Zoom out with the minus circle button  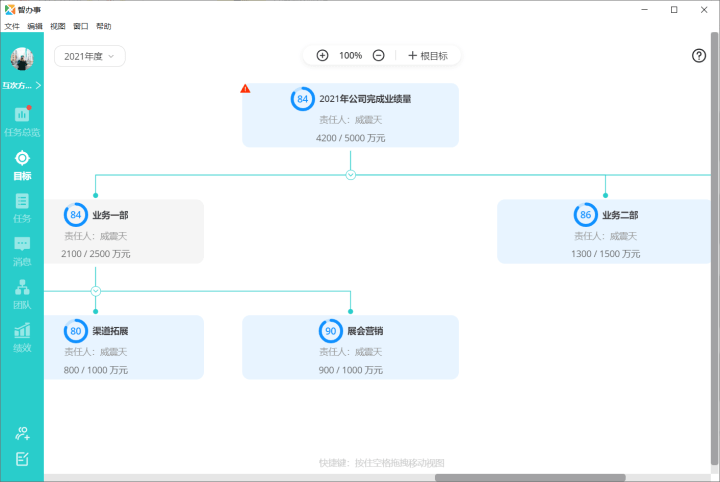pos(378,56)
